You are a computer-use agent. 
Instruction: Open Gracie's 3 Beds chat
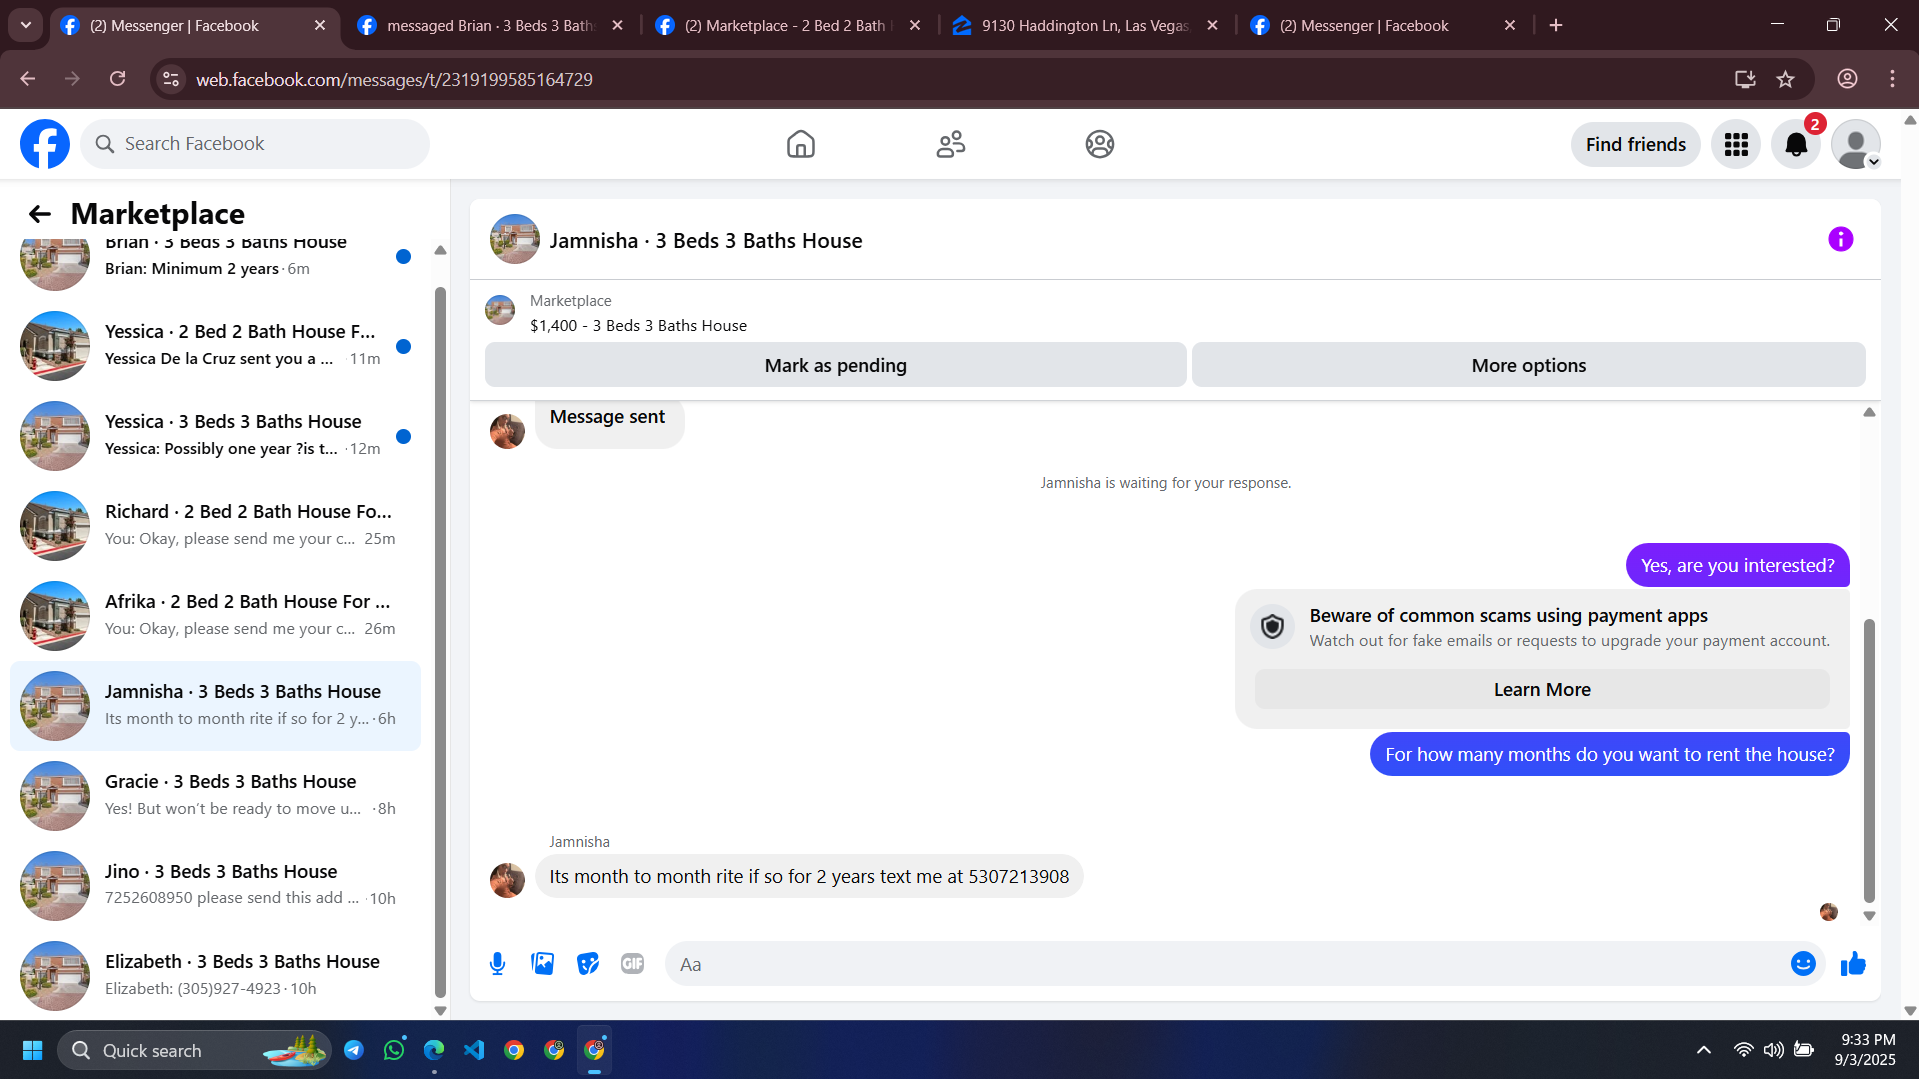coord(215,796)
